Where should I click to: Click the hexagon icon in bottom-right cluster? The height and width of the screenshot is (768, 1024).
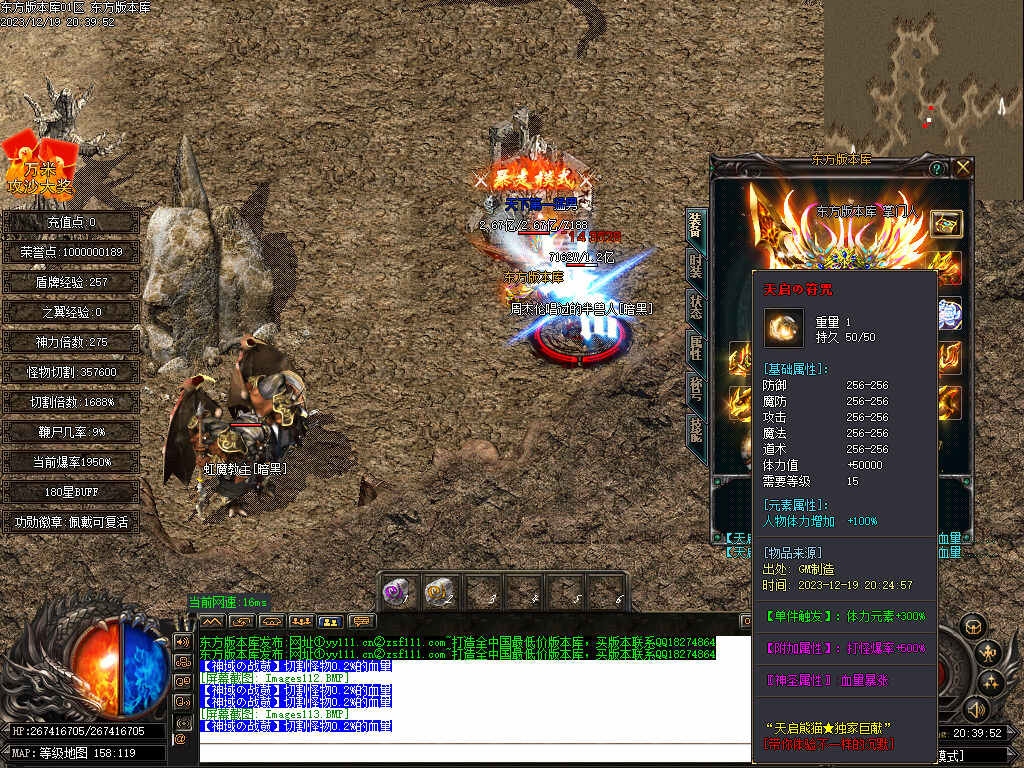point(973,626)
